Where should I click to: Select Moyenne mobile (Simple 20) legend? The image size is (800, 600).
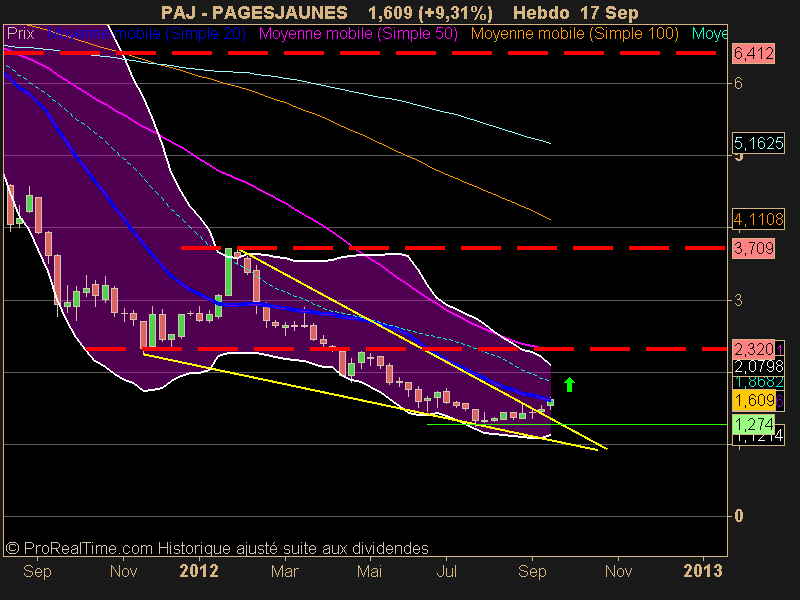coord(146,34)
